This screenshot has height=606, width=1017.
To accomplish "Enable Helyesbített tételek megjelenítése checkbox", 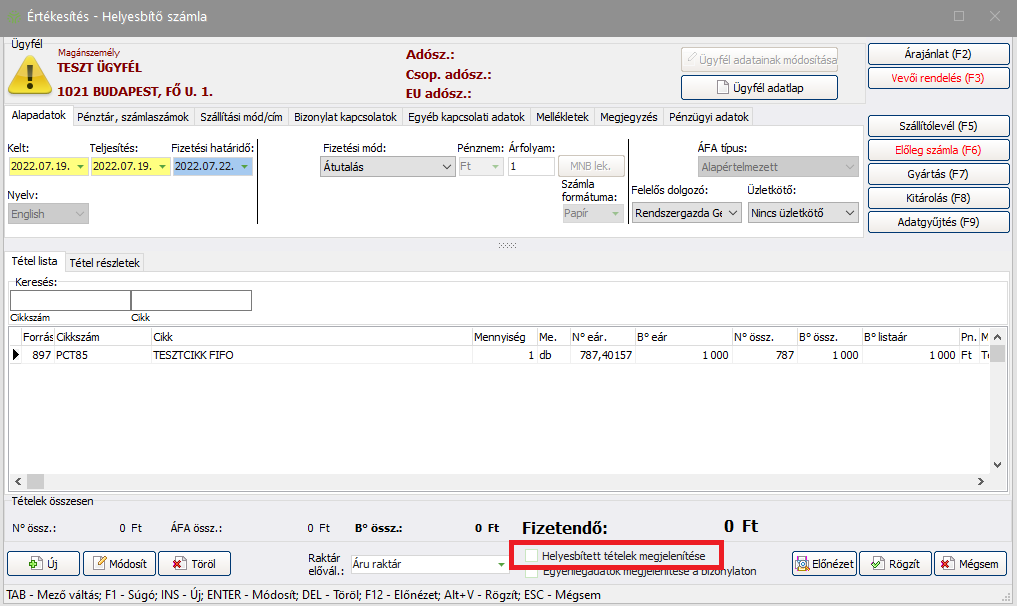I will pyautogui.click(x=532, y=555).
